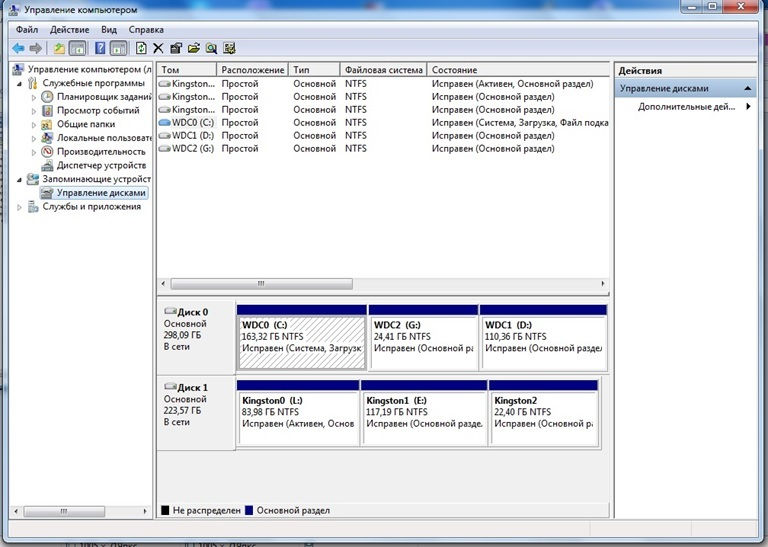Viewport: 768px width, 547px height.
Task: Click the volume list horizontal scrollbar thumb
Action: coord(261,284)
